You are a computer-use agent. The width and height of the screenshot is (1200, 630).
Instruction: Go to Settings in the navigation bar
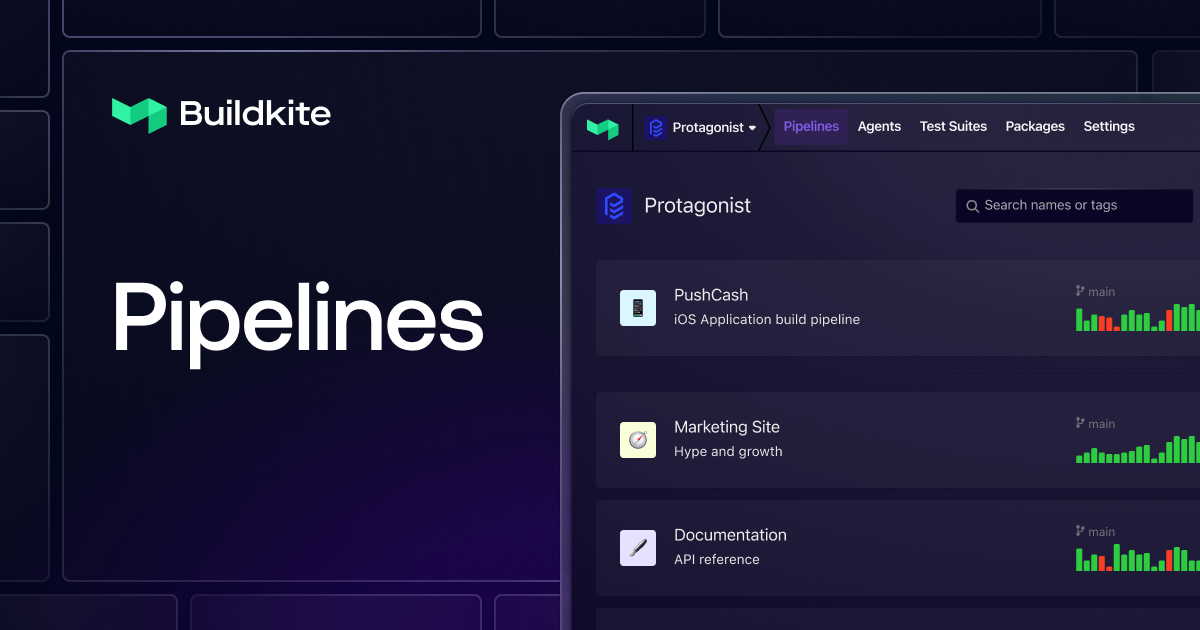point(1109,126)
